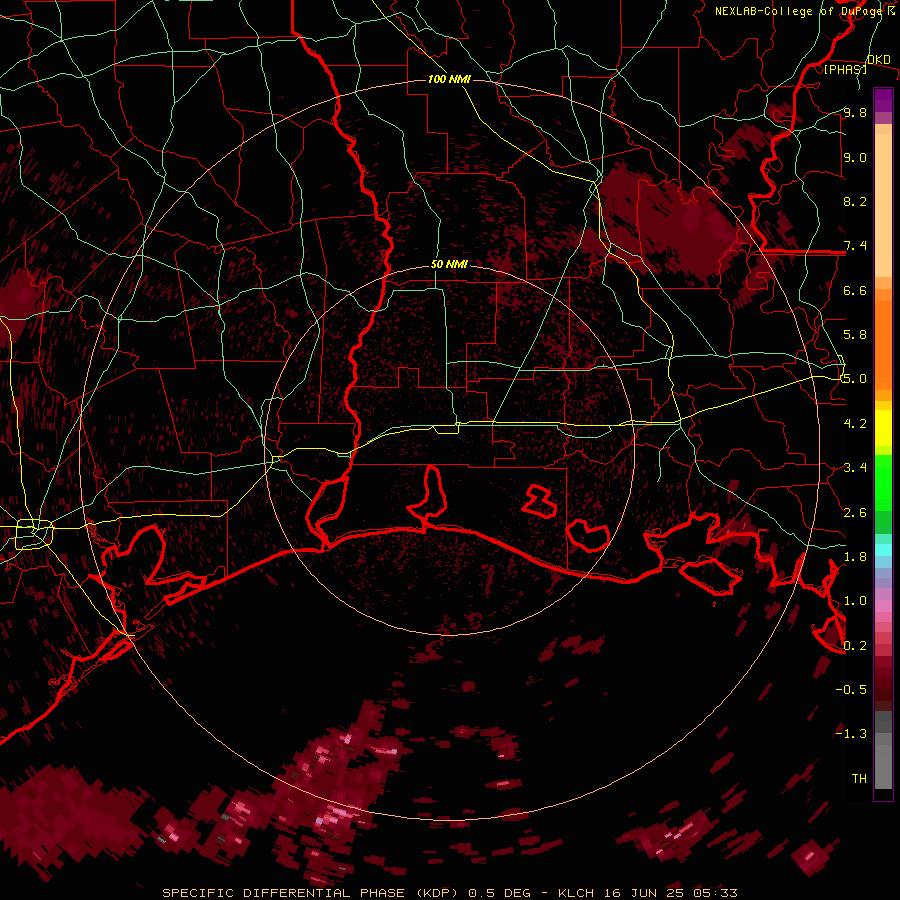Click the bright green swatch in the color bar
Image resolution: width=900 pixels, height=900 pixels.
click(883, 482)
